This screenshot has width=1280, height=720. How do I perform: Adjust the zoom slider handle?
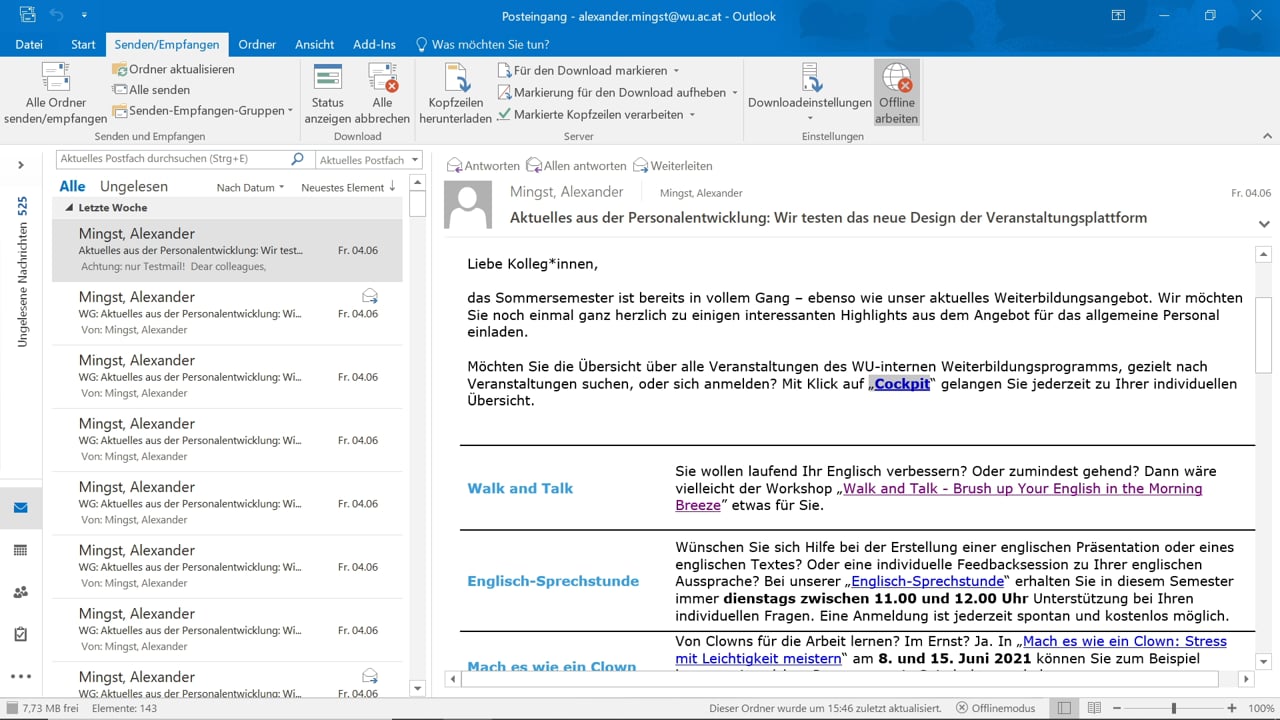click(x=1174, y=708)
